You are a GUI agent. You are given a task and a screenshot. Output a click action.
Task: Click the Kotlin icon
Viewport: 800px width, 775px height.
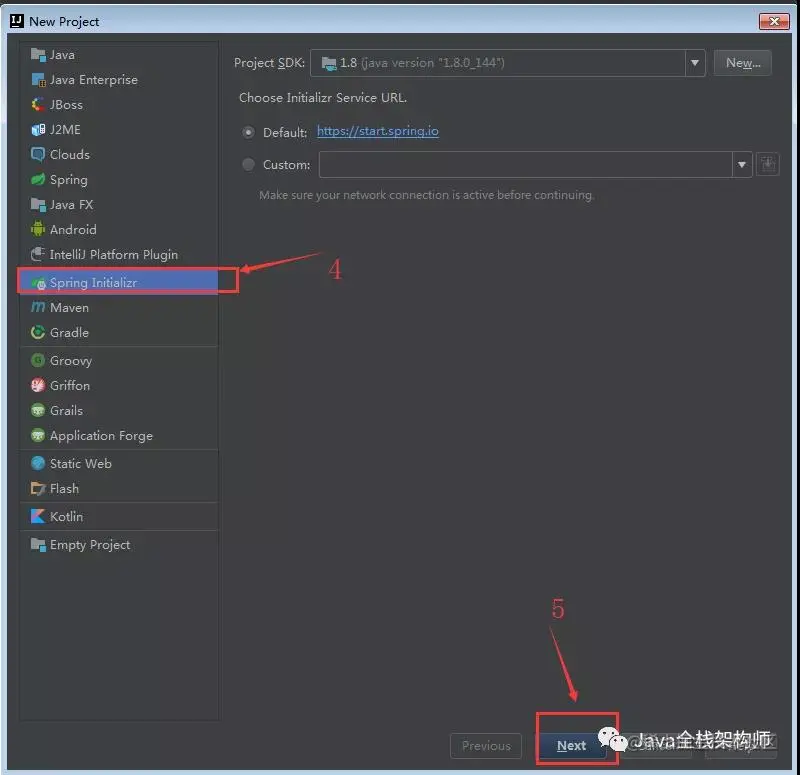[x=38, y=516]
